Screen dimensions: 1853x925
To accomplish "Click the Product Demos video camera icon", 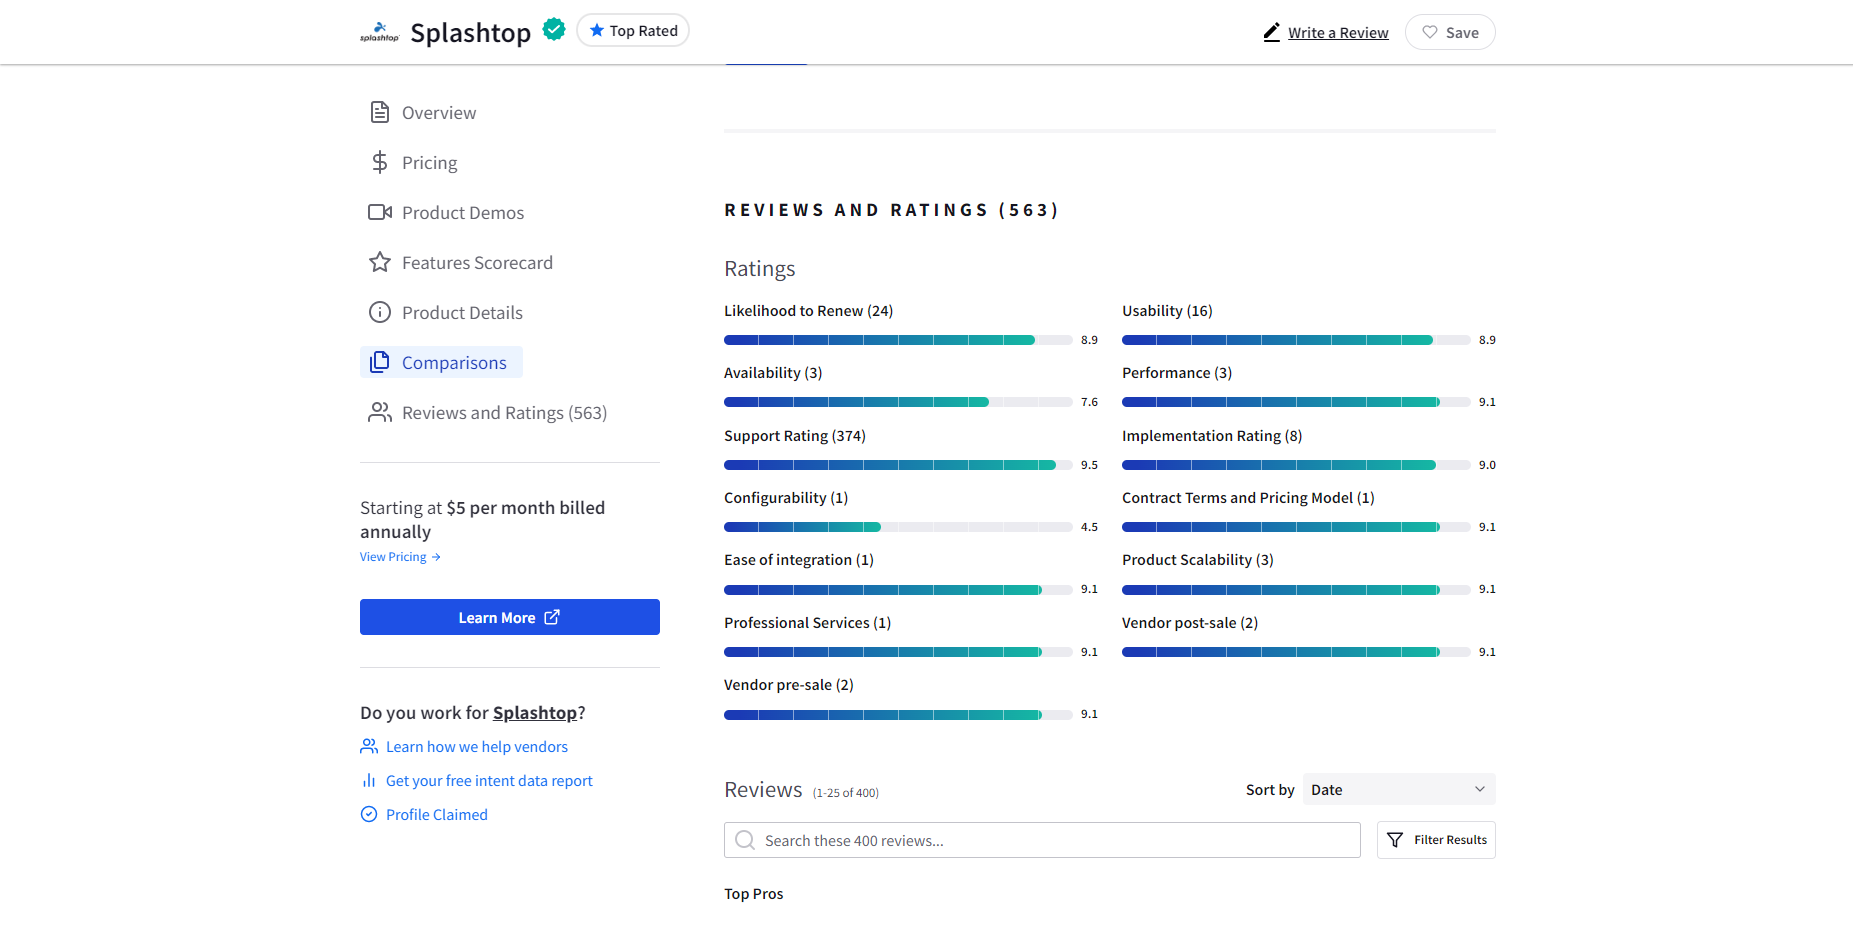I will 380,212.
